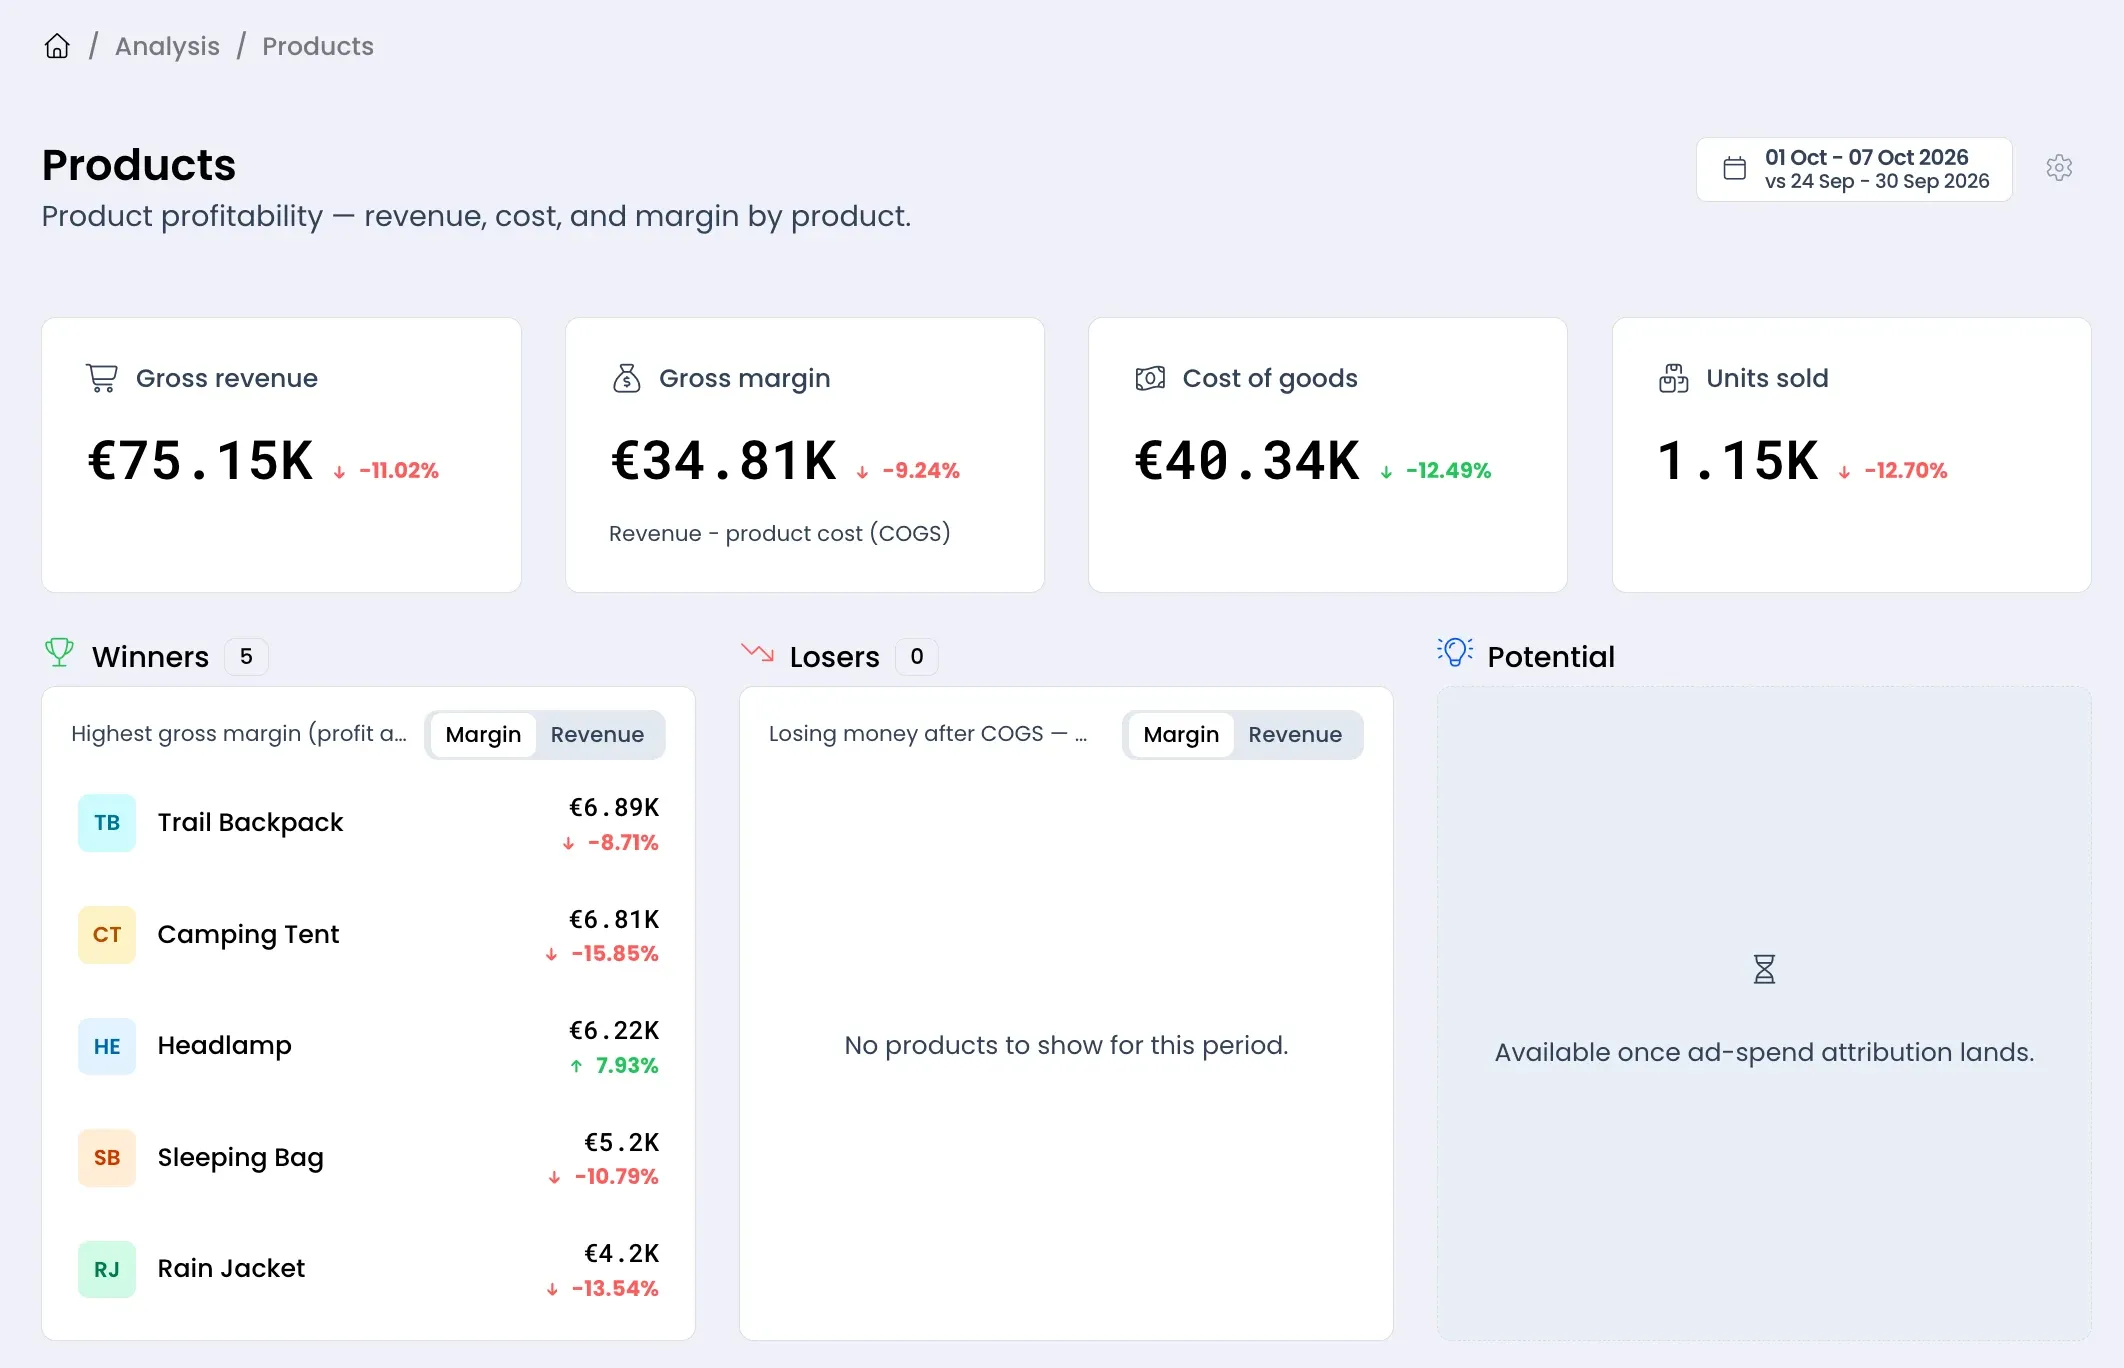
Task: Click the €34.81K gross margin value
Action: [x=724, y=461]
